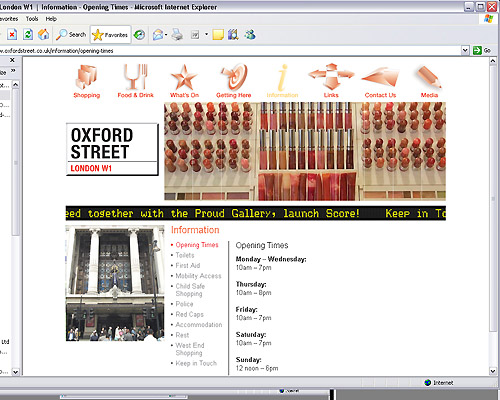Image resolution: width=500 pixels, height=400 pixels.
Task: Open the Accommodation link
Action: [199, 325]
